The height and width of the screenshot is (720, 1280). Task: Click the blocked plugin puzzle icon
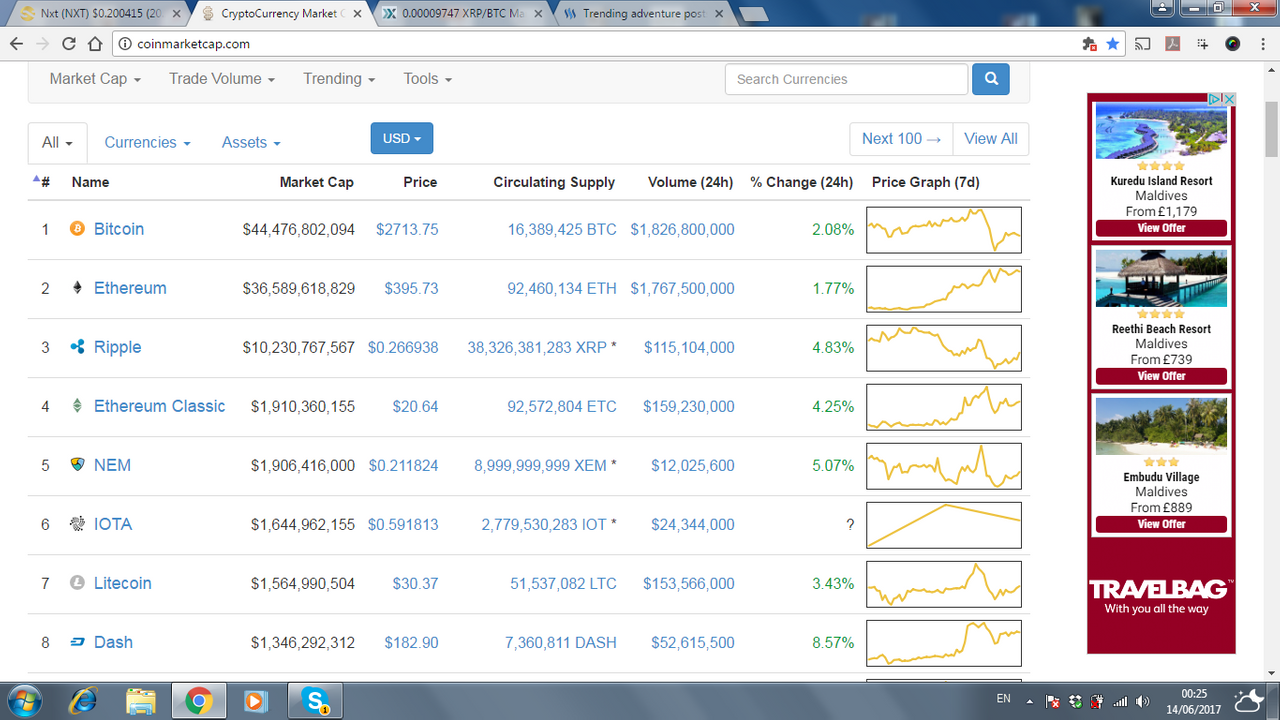pos(1090,44)
